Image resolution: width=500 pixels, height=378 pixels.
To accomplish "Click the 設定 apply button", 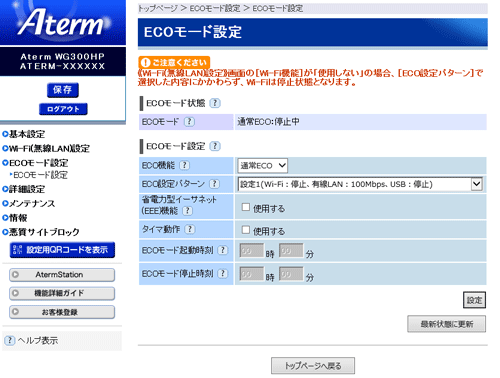I will click(474, 300).
